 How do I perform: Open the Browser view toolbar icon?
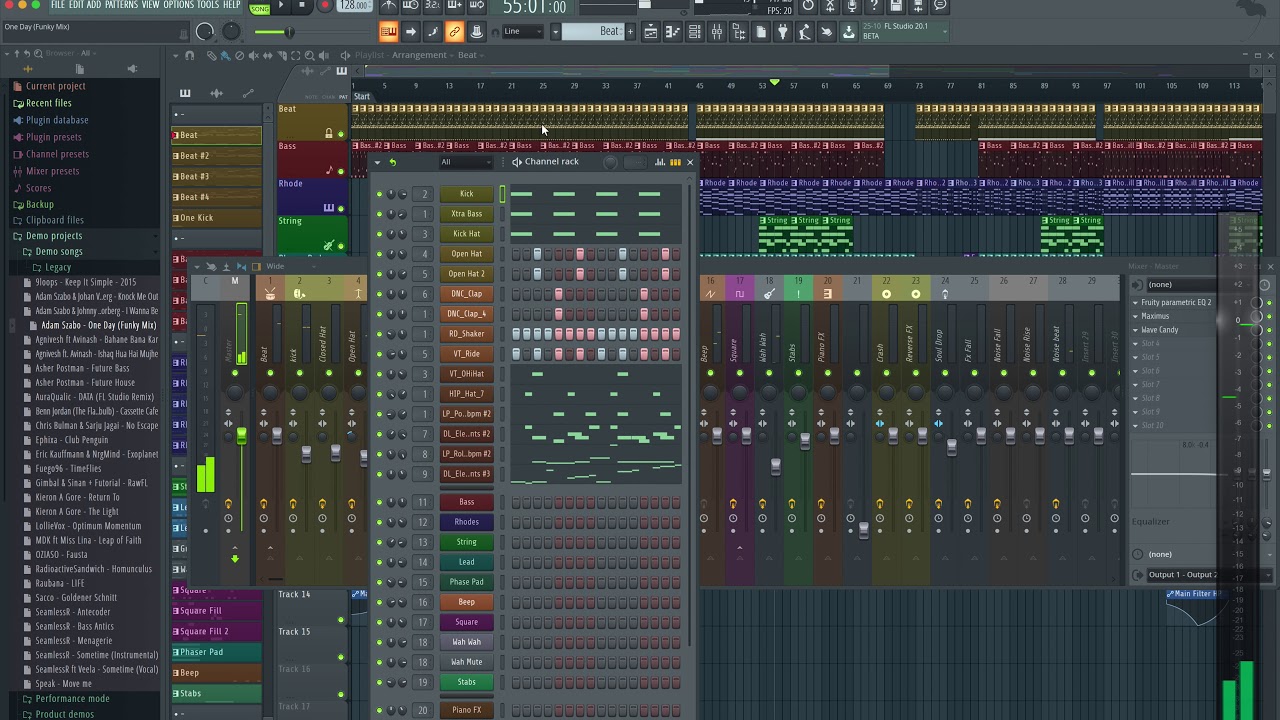point(738,32)
